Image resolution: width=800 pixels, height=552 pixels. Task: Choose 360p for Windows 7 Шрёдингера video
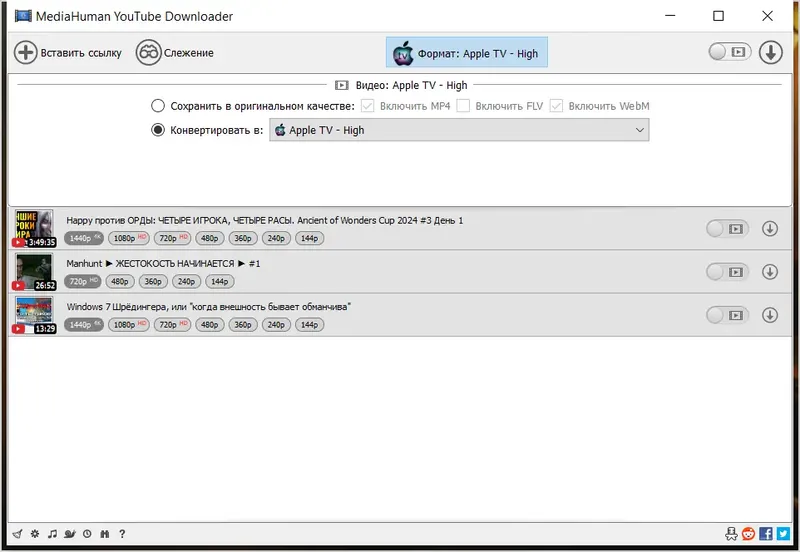tap(243, 325)
